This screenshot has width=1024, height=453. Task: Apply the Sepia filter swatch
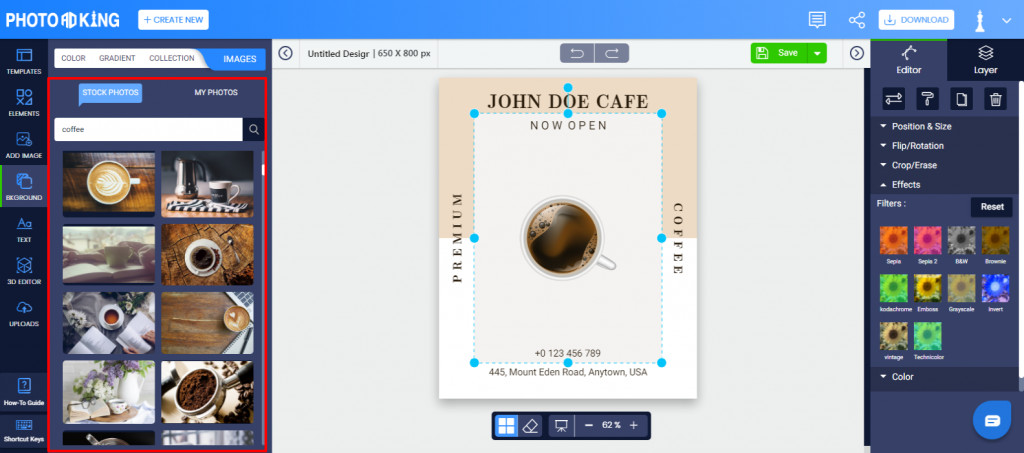[893, 244]
